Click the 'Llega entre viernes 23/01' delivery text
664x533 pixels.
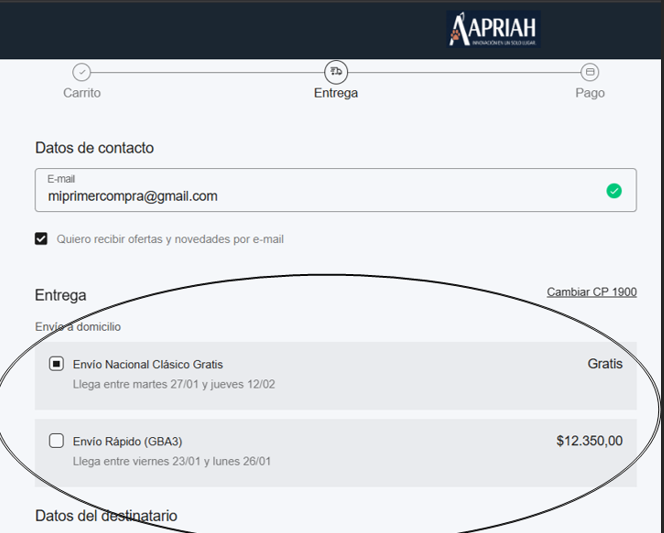pyautogui.click(x=171, y=462)
